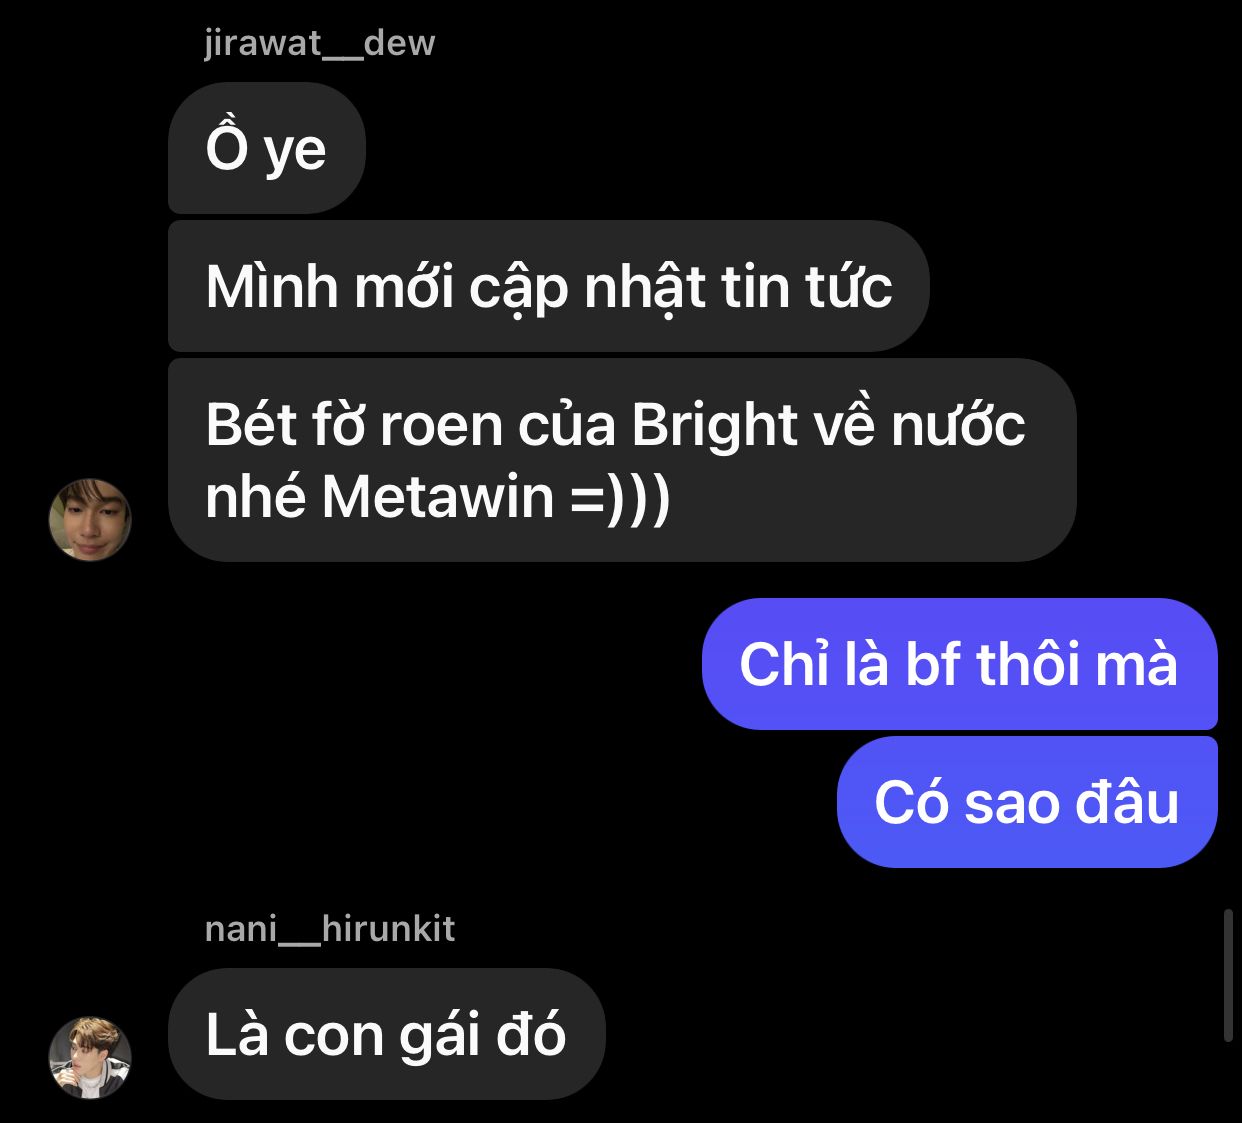Select the blue "Có sao đâu" message

1026,802
